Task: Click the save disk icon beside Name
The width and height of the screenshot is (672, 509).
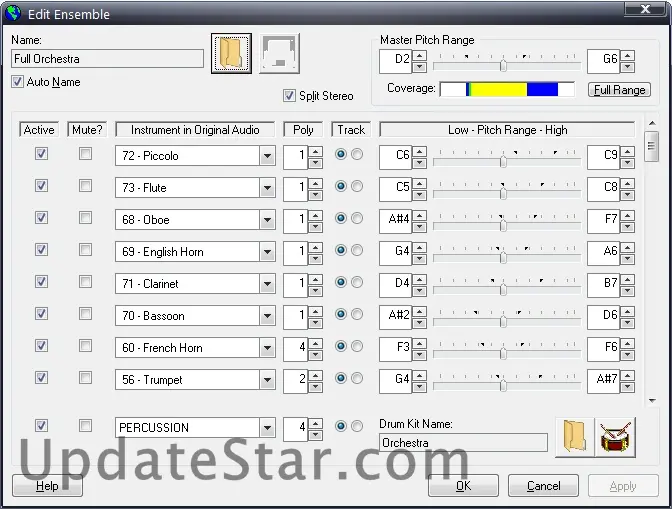Action: (x=279, y=54)
